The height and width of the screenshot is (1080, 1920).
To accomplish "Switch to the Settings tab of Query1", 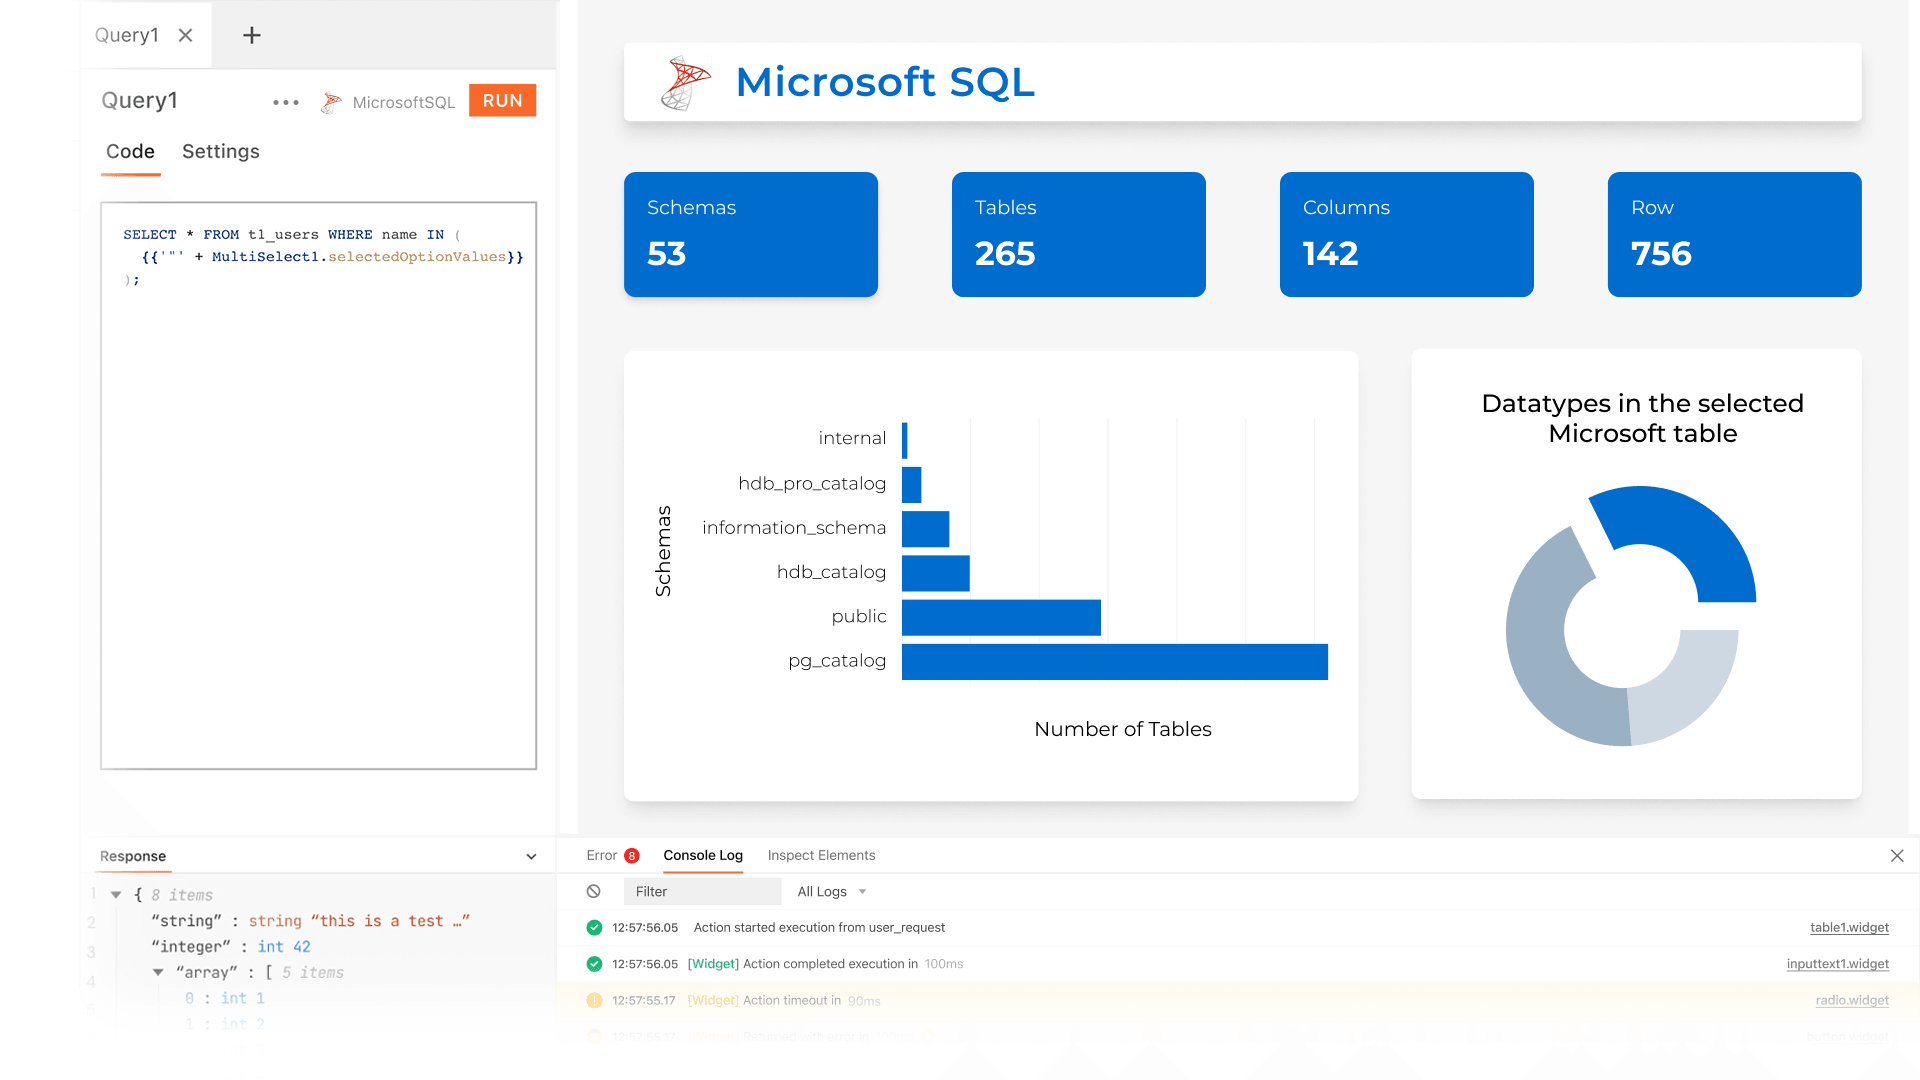I will 221,151.
